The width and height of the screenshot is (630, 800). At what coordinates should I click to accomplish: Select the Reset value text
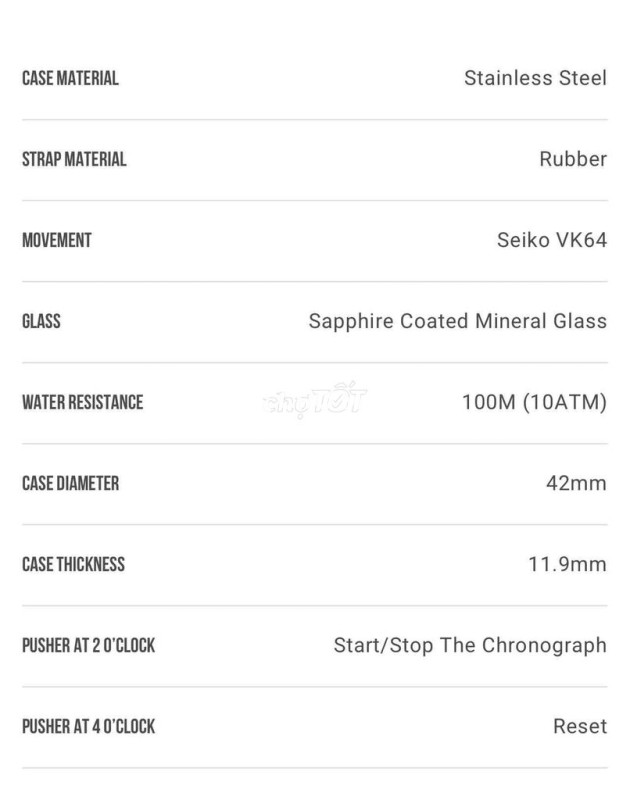click(x=580, y=727)
